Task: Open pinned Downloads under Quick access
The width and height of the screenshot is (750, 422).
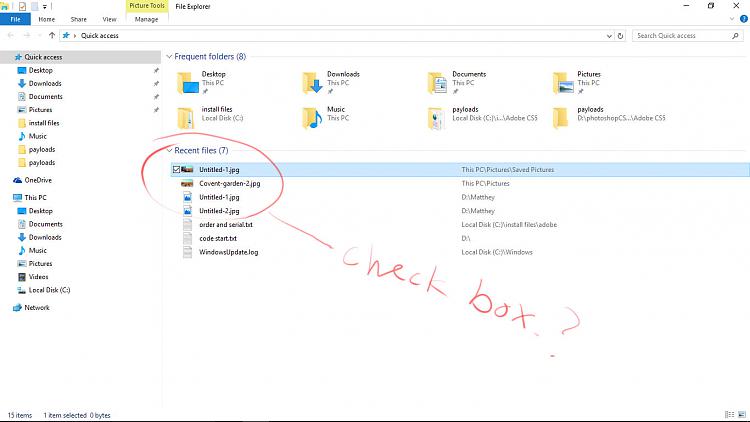Action: [x=45, y=83]
